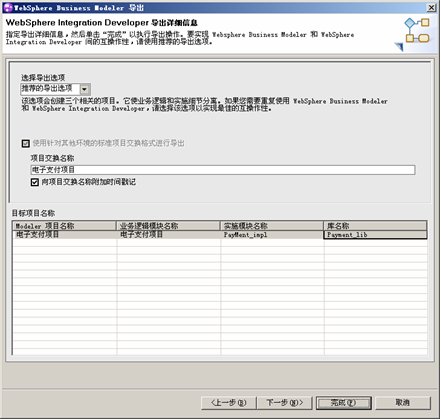
Task: Select the 电子支付项目 cell in Modeler project column
Action: [x=64, y=235]
